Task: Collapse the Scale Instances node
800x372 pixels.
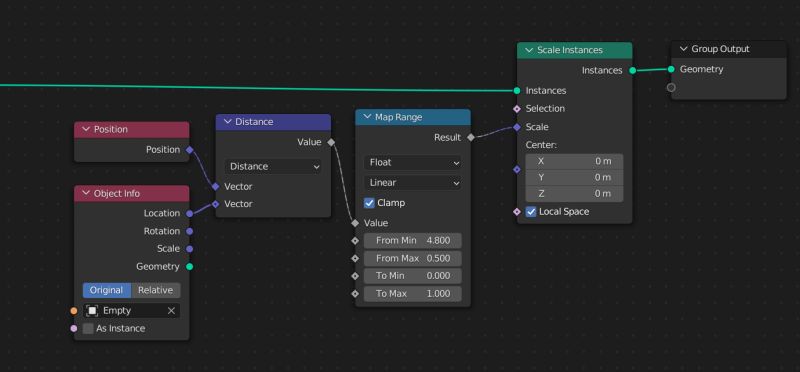Action: (529, 50)
